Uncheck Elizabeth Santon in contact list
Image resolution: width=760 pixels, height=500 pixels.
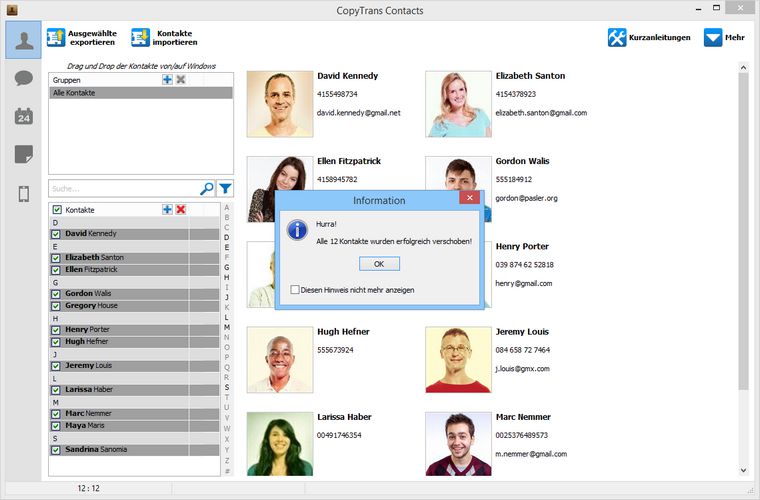click(x=56, y=258)
